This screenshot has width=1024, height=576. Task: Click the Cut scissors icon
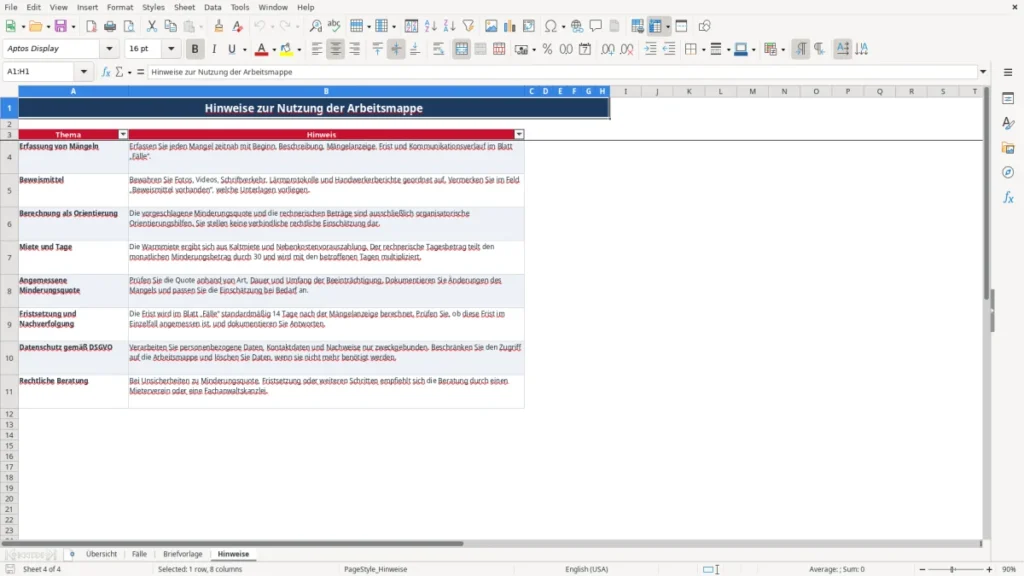coord(152,26)
